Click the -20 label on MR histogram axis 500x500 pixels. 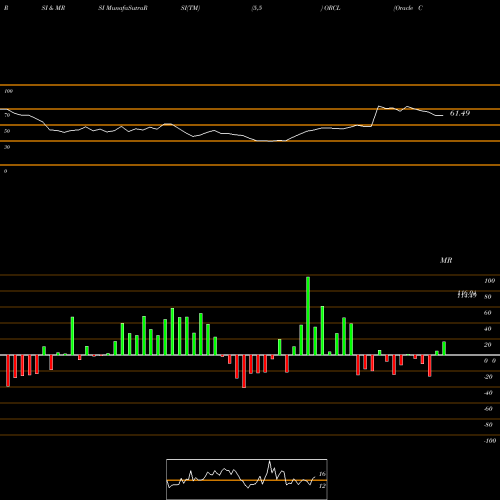(488, 377)
